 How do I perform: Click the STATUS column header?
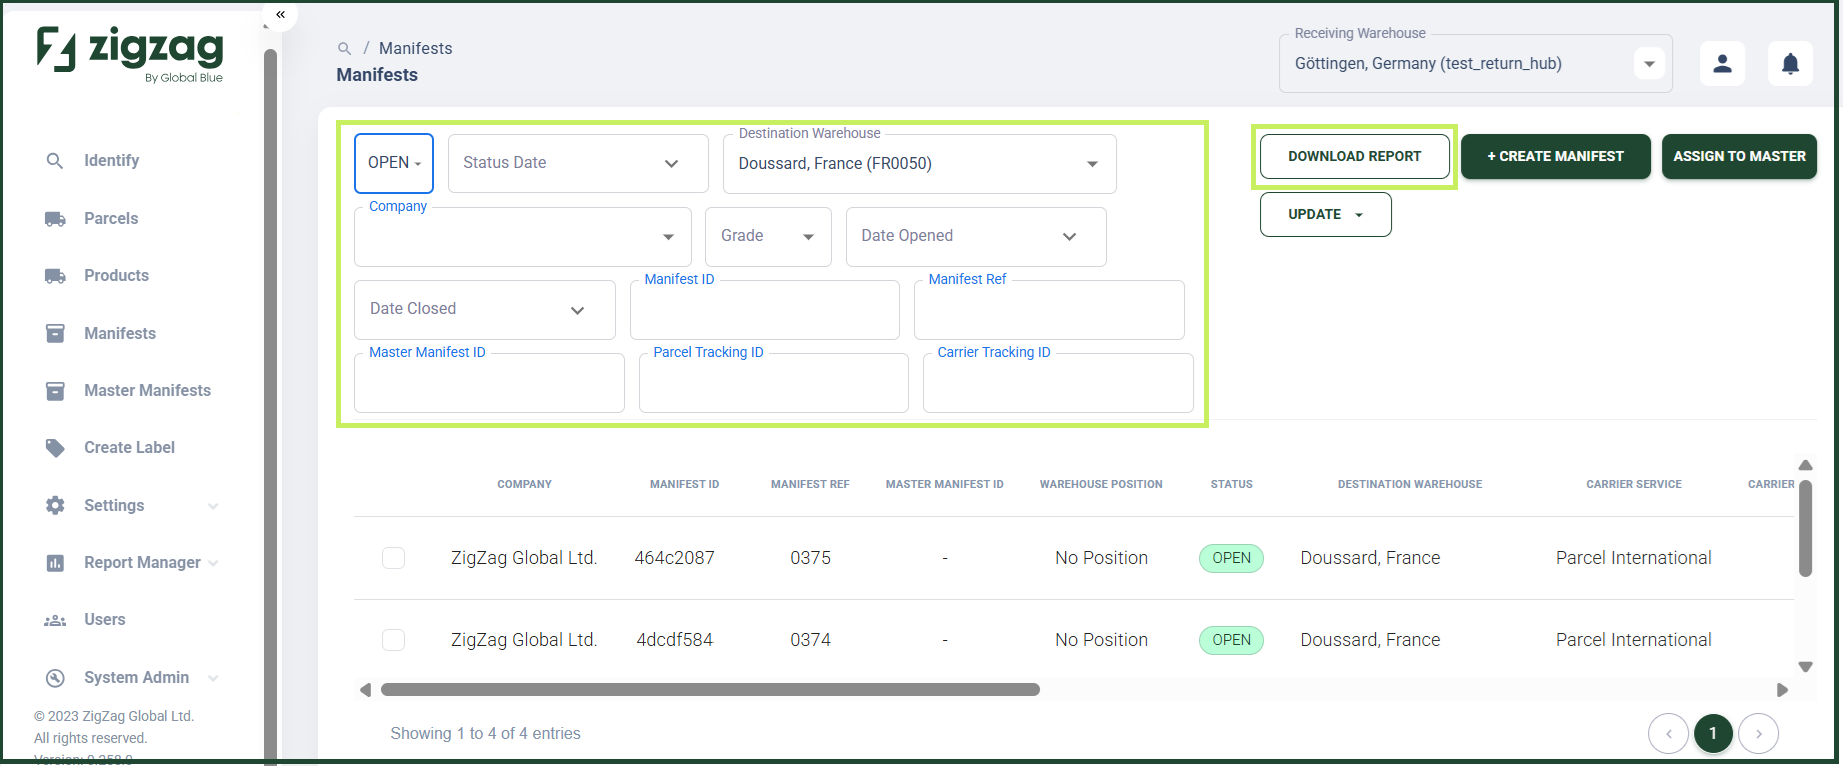click(x=1231, y=485)
